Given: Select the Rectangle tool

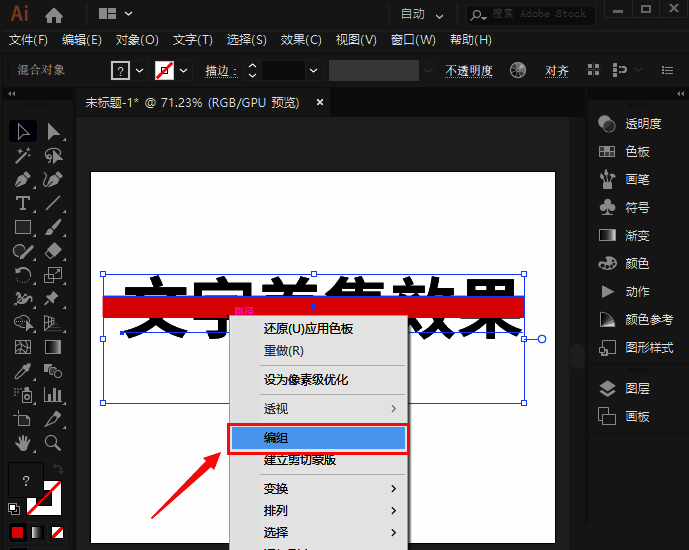Looking at the screenshot, I should click(23, 227).
